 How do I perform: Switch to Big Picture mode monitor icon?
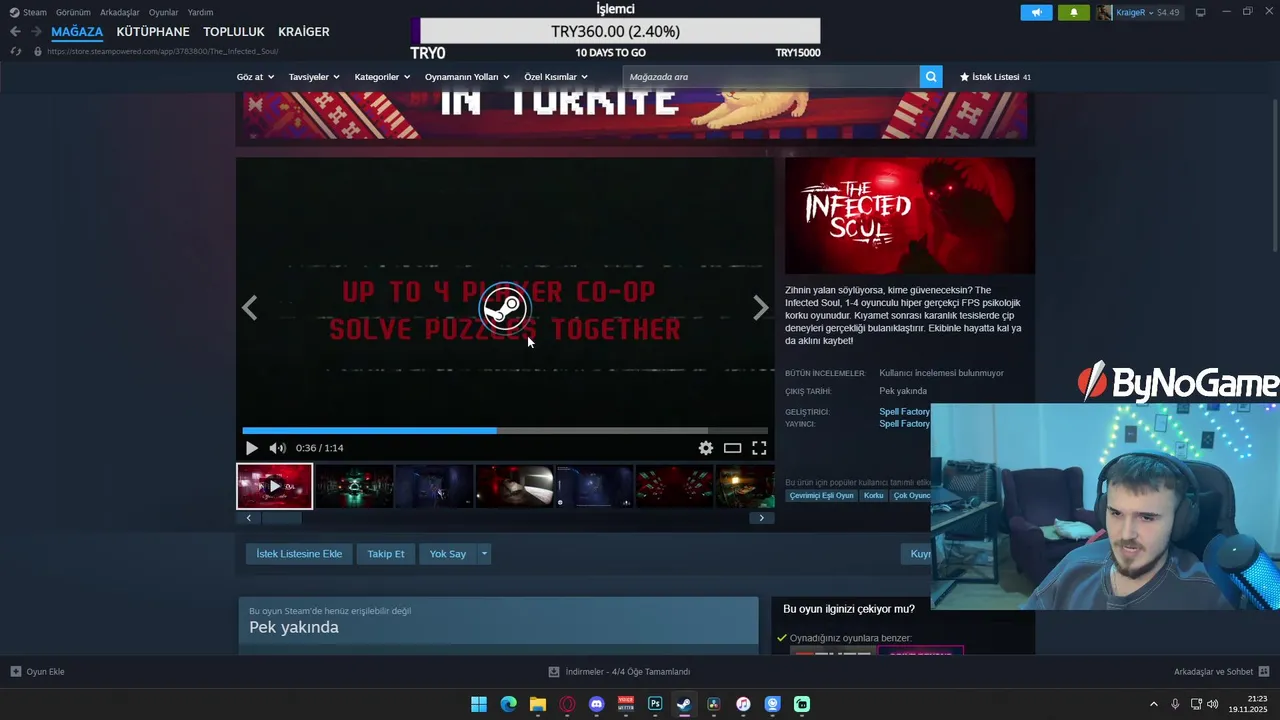pyautogui.click(x=1200, y=12)
